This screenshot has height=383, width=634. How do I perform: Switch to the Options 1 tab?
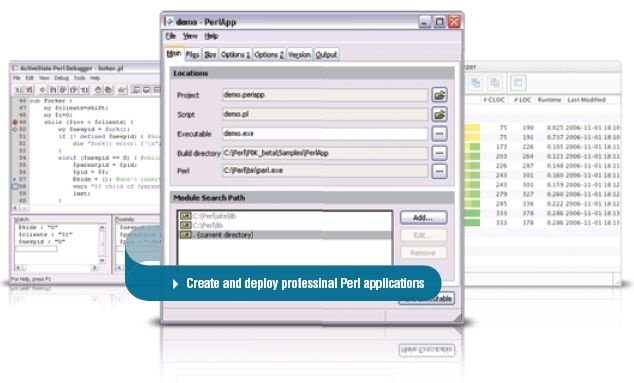click(x=235, y=55)
